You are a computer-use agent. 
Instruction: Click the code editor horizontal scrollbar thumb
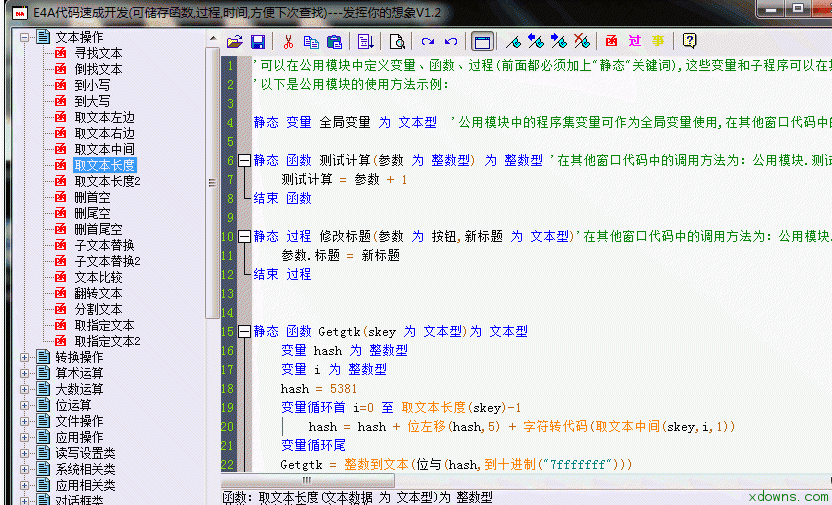[308, 481]
